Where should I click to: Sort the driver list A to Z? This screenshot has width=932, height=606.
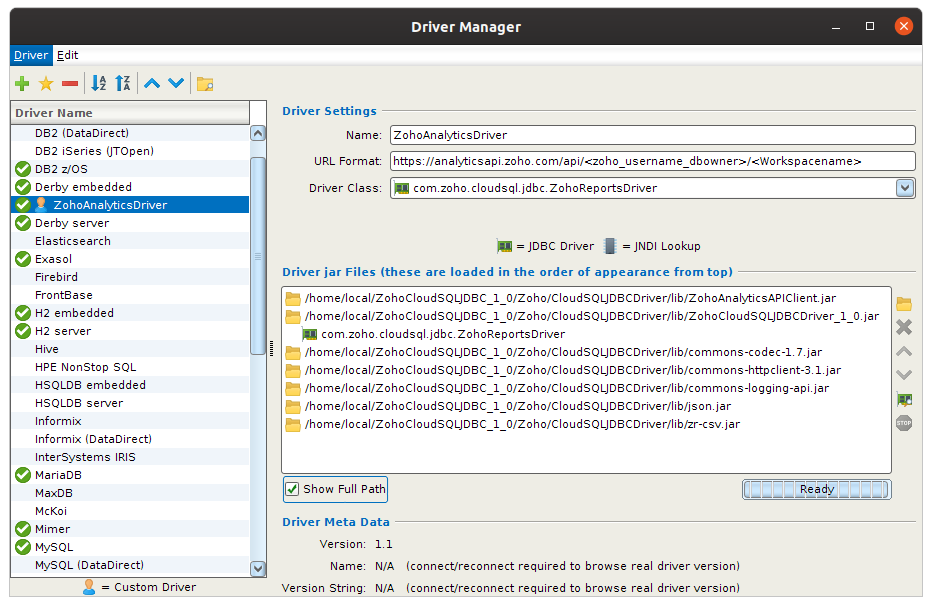click(x=99, y=84)
